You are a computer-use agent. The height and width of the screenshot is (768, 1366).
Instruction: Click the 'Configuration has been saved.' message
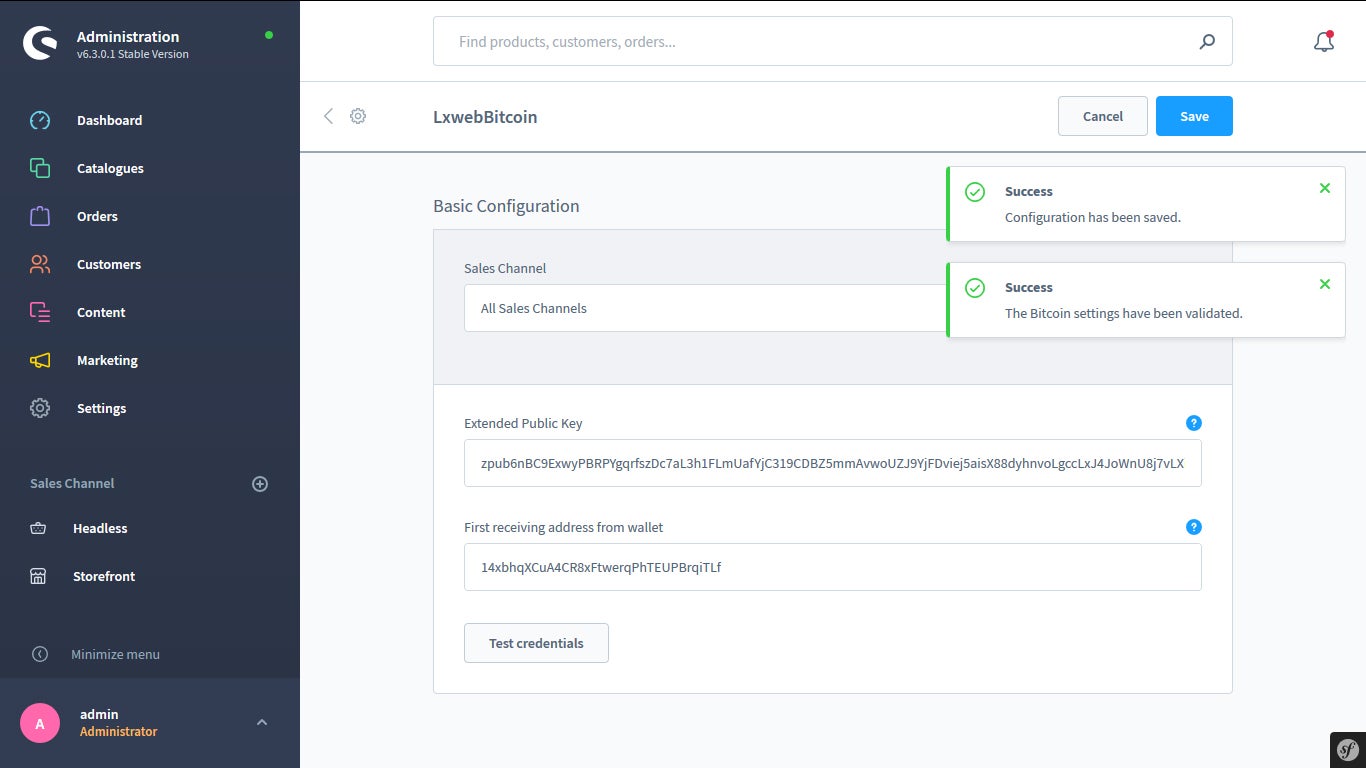pos(1093,217)
